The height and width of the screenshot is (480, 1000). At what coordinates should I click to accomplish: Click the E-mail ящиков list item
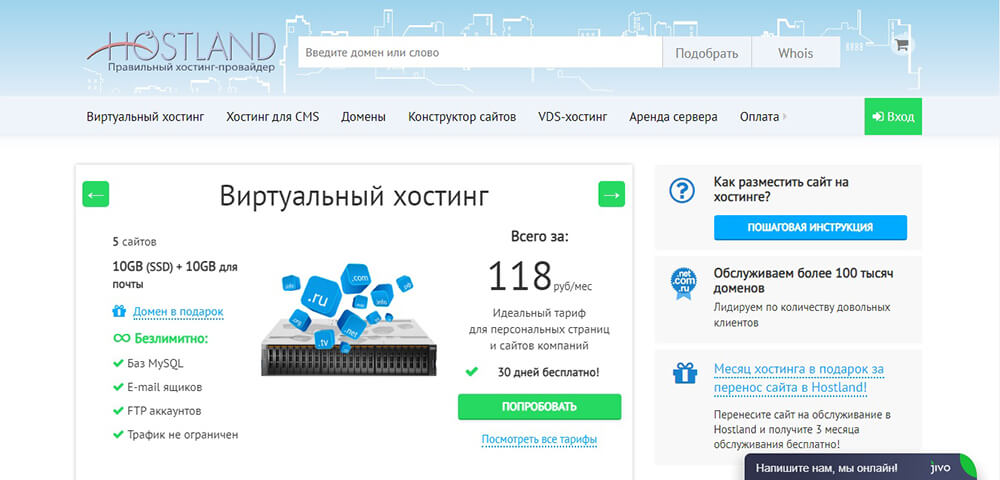tap(165, 387)
